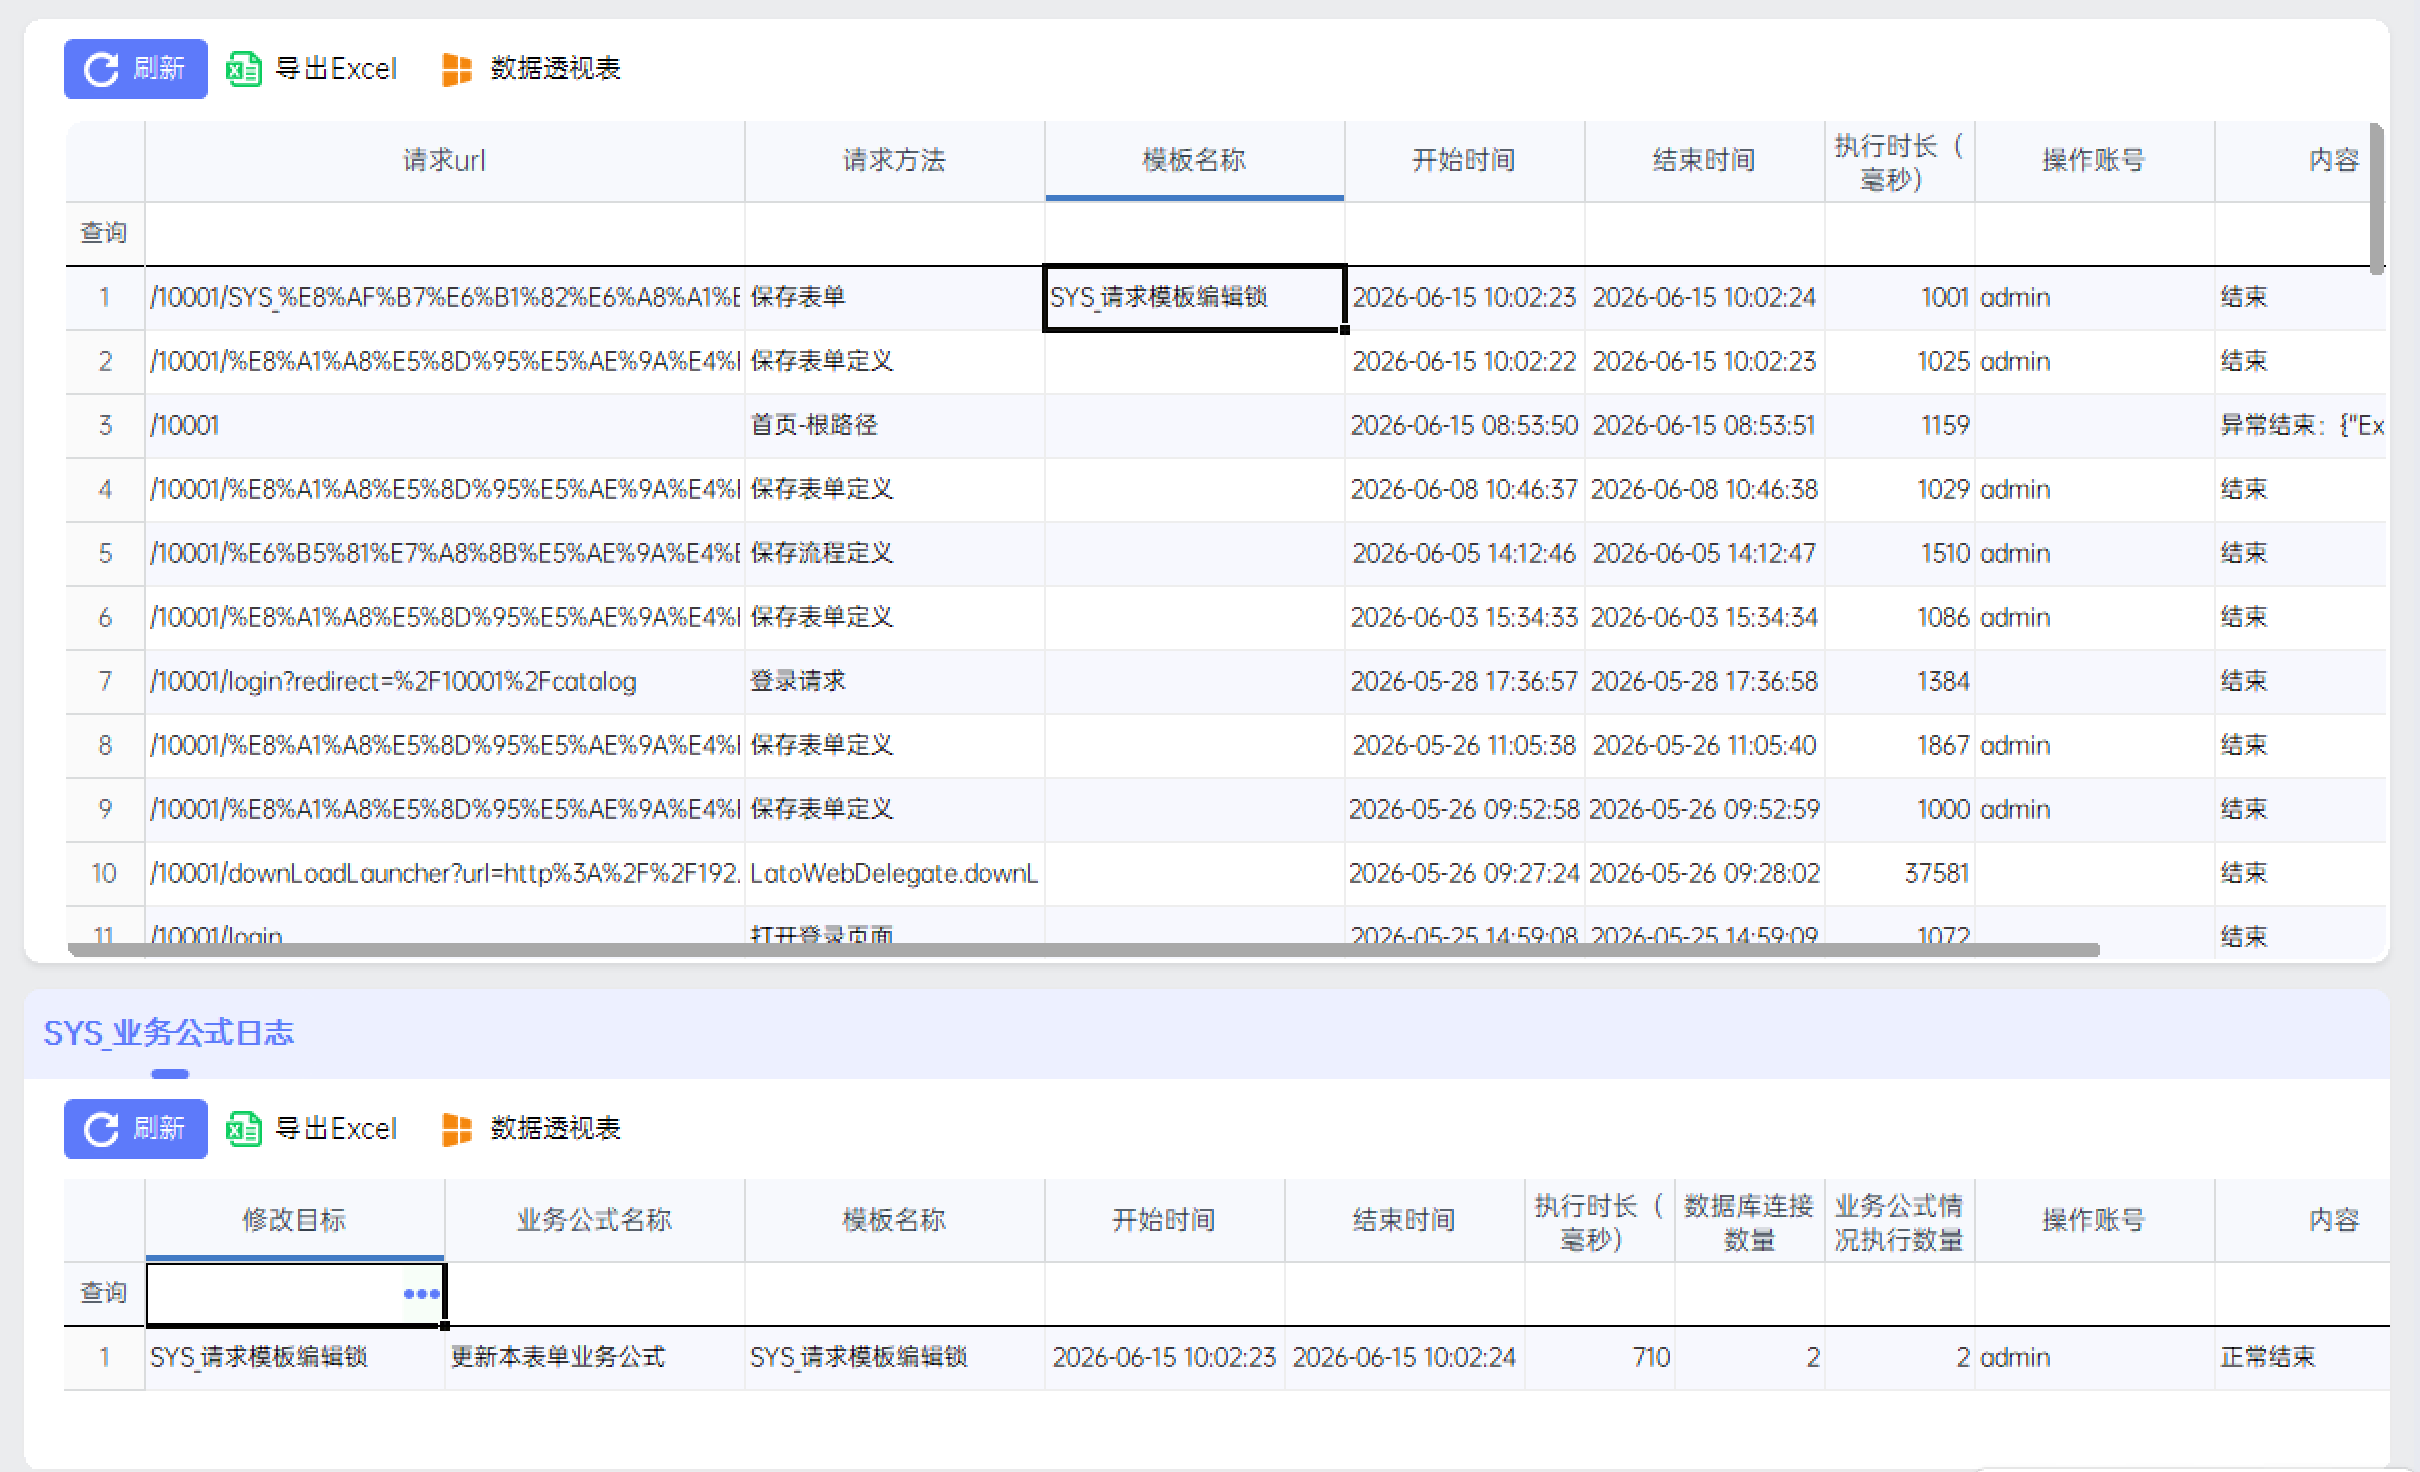The width and height of the screenshot is (2420, 1472).
Task: Select the 保存流程定义 cell
Action: [895, 554]
